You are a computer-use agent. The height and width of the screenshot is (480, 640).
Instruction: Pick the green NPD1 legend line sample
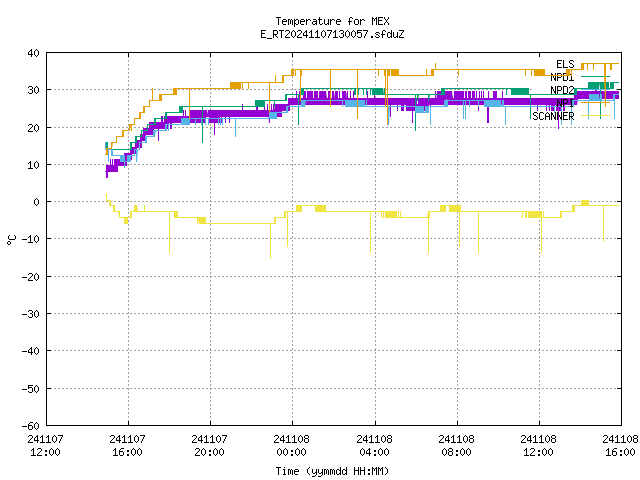595,76
